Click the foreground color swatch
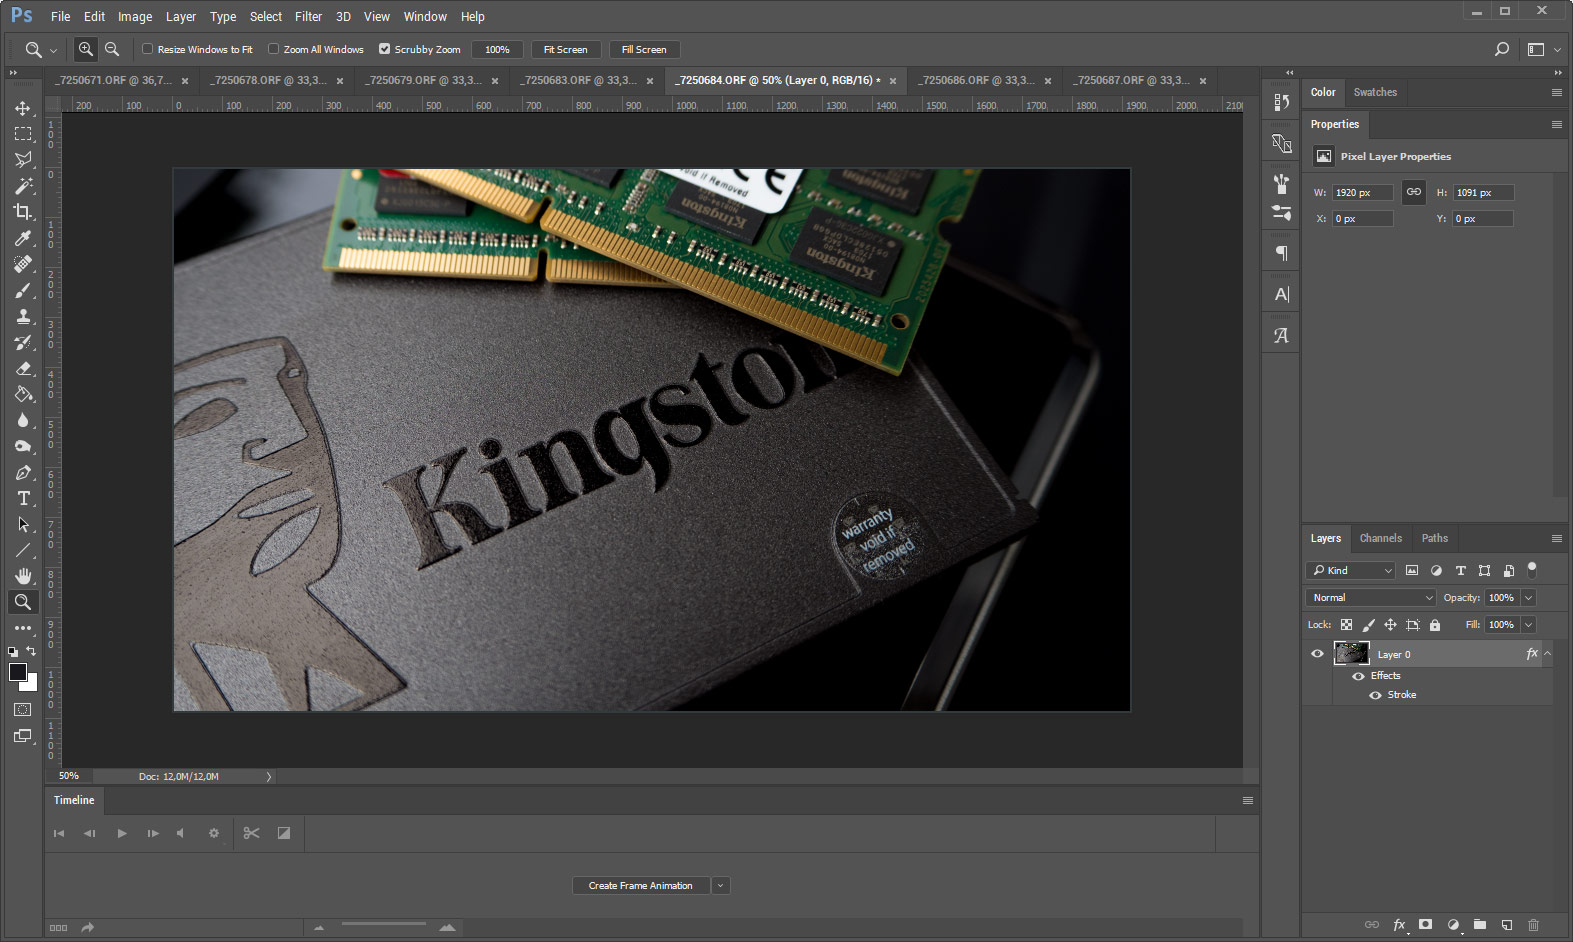Screen dimensions: 1573x942 pyautogui.click(x=17, y=672)
